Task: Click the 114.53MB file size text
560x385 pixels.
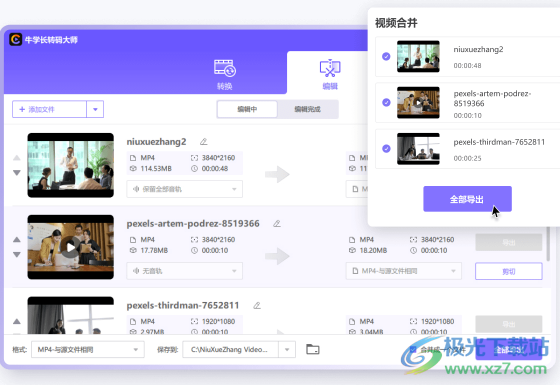Action: click(156, 169)
